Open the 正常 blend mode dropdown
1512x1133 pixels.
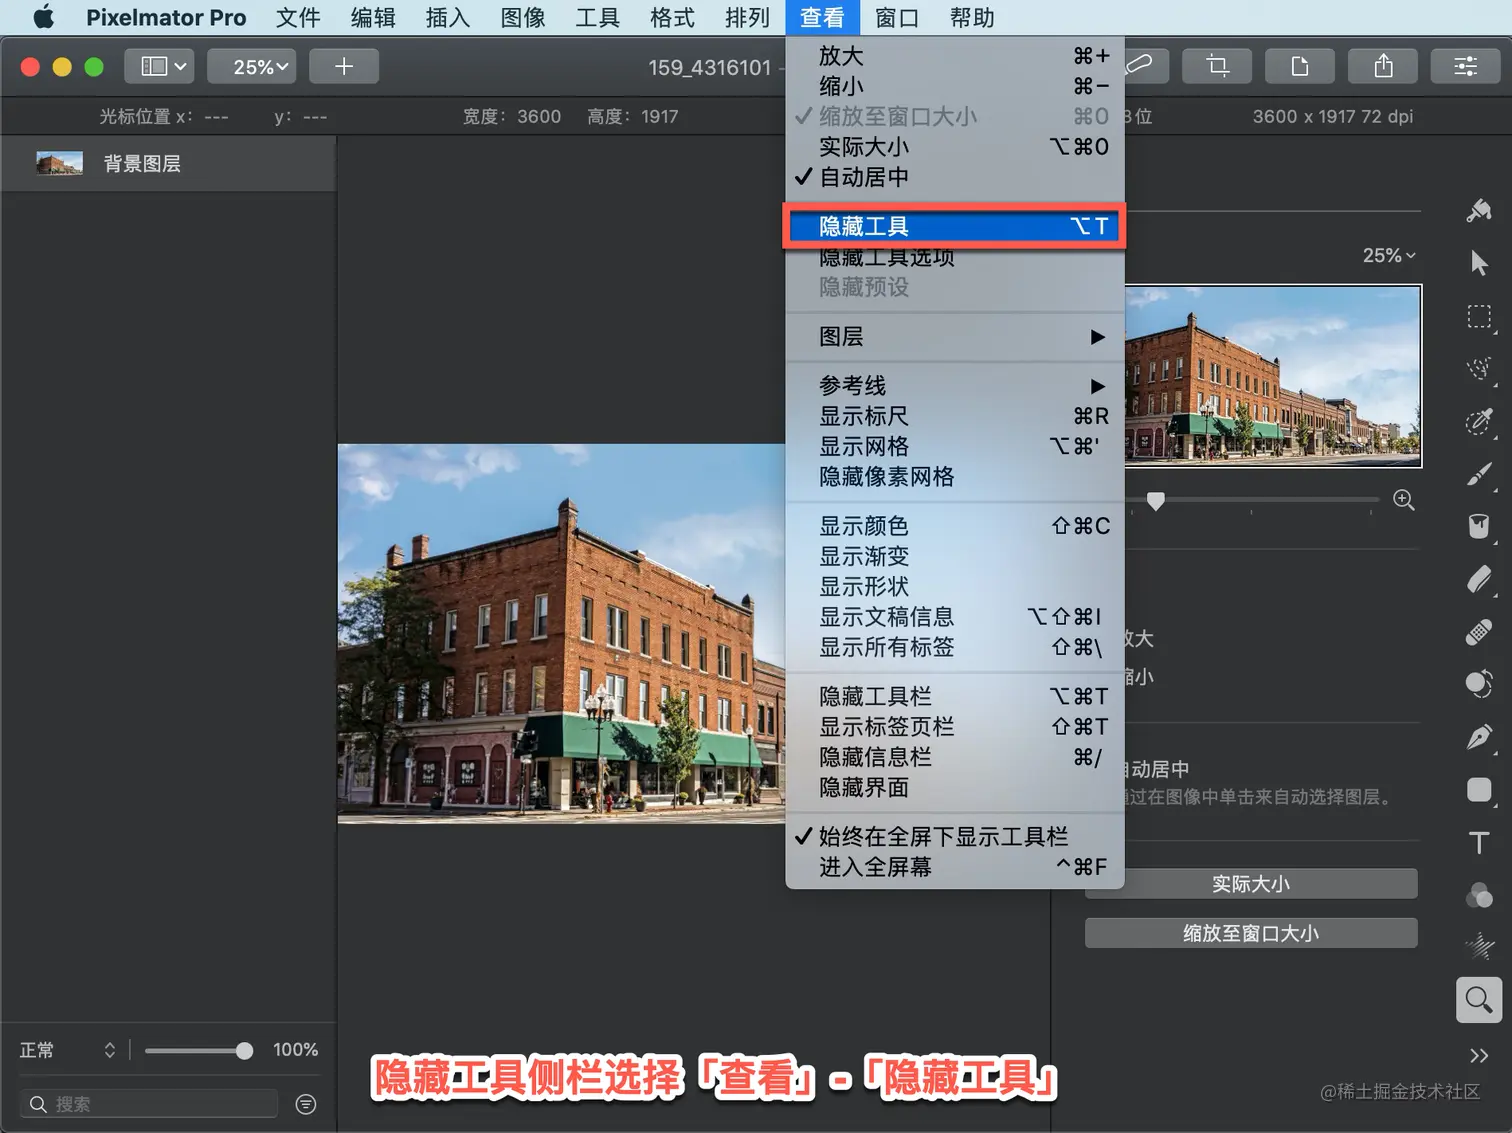tap(68, 1050)
